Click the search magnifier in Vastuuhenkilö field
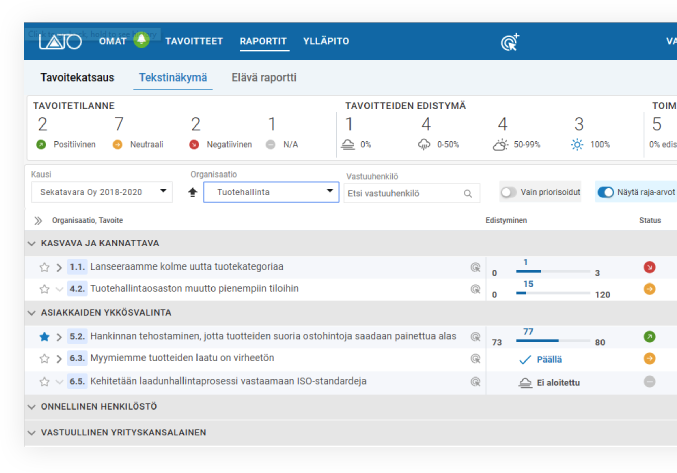The height and width of the screenshot is (473, 677). point(468,194)
